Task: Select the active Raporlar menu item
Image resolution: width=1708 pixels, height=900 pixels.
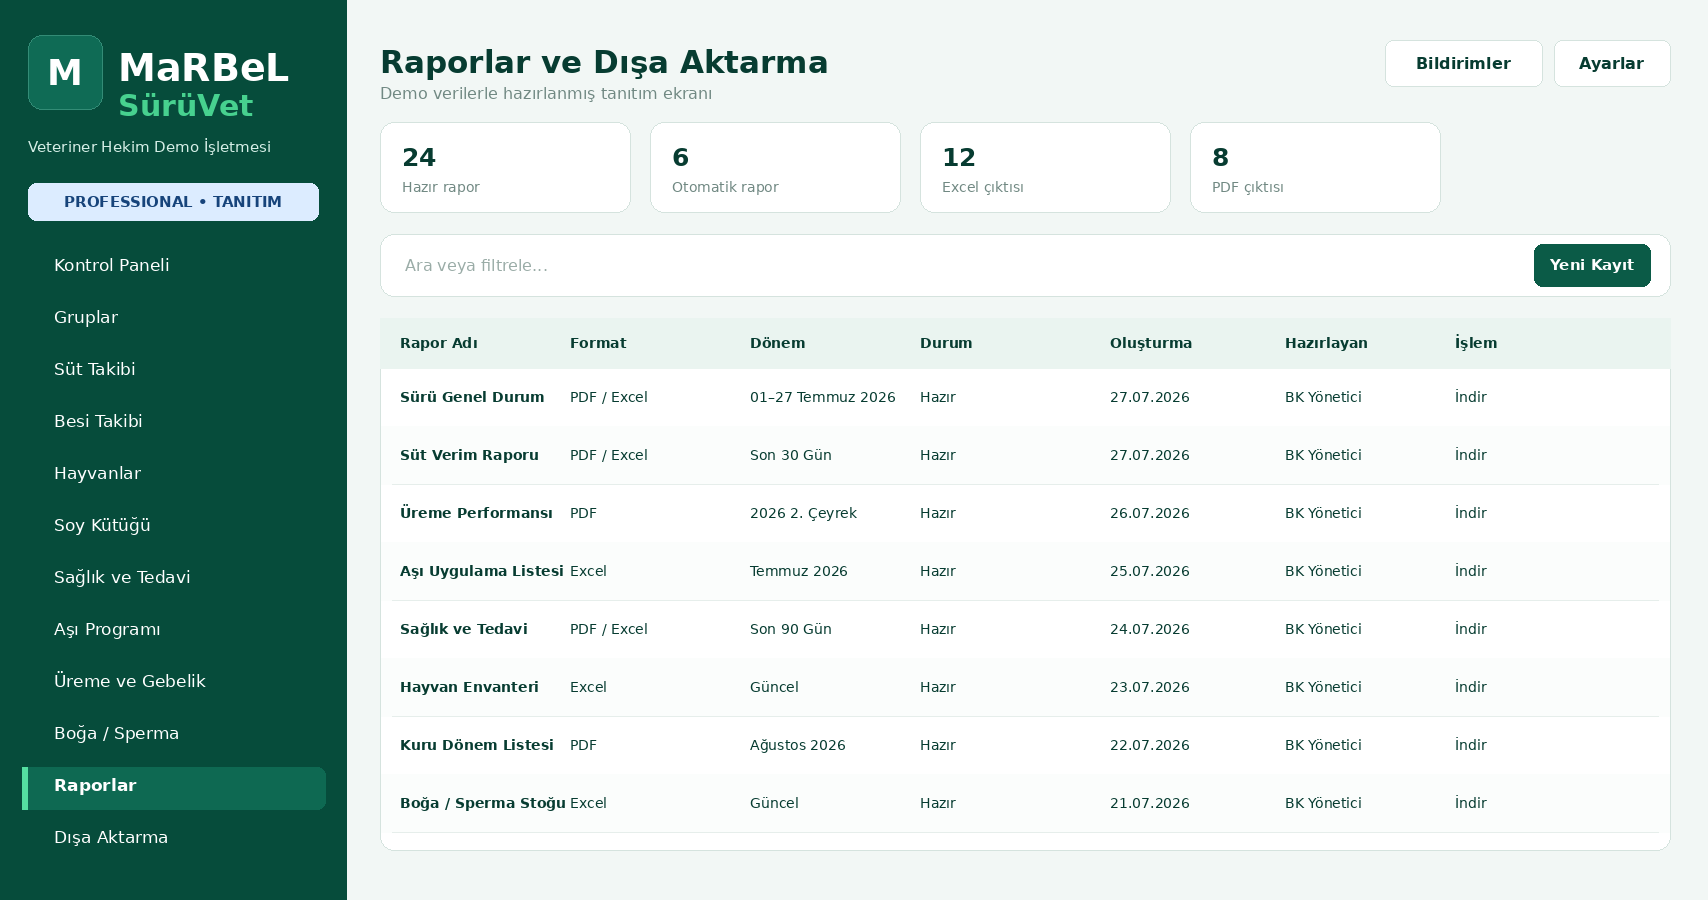Action: tap(174, 788)
